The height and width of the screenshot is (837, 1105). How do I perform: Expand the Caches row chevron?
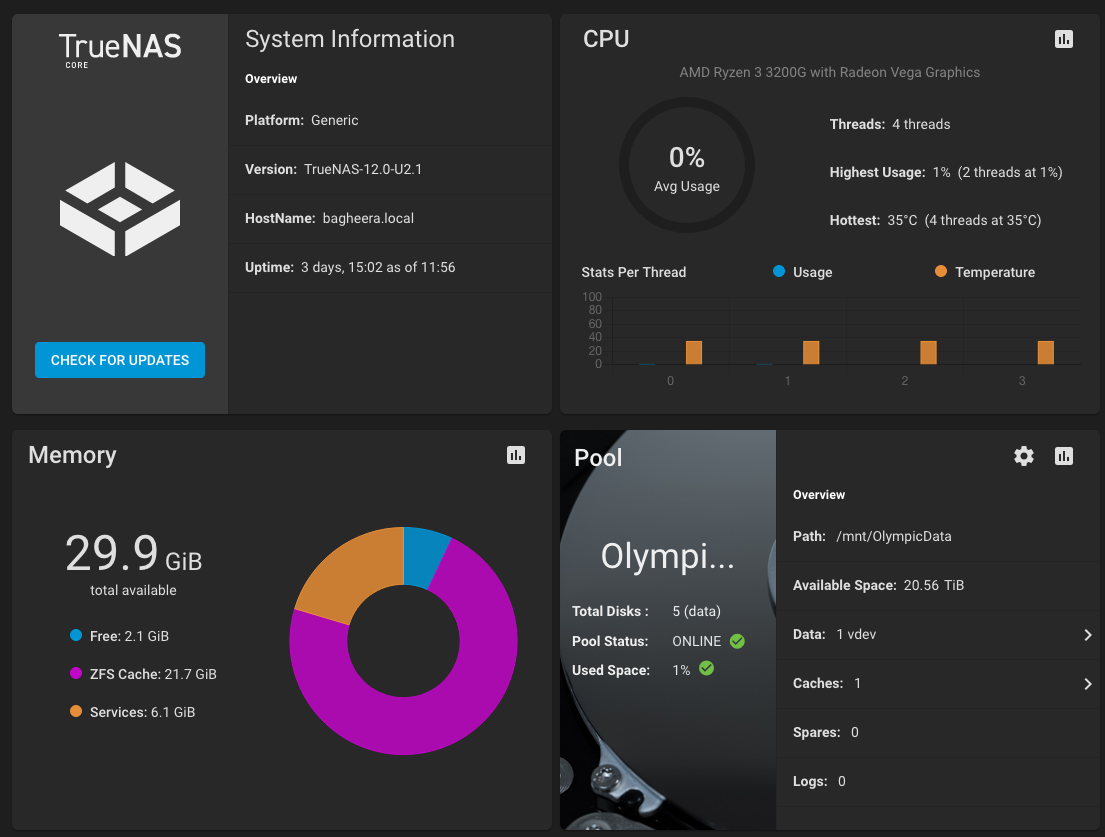[x=1088, y=684]
